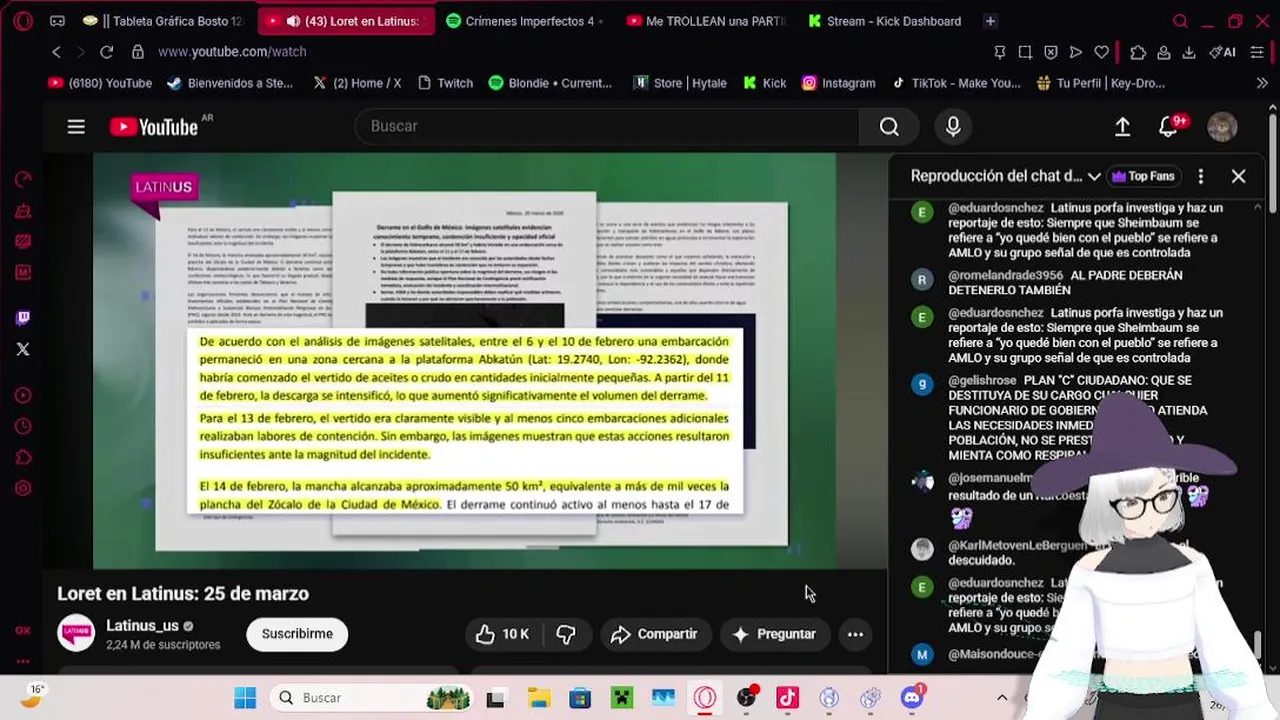The height and width of the screenshot is (720, 1280).
Task: Open the GX Cleaner broom sidebar icon
Action: (23, 210)
